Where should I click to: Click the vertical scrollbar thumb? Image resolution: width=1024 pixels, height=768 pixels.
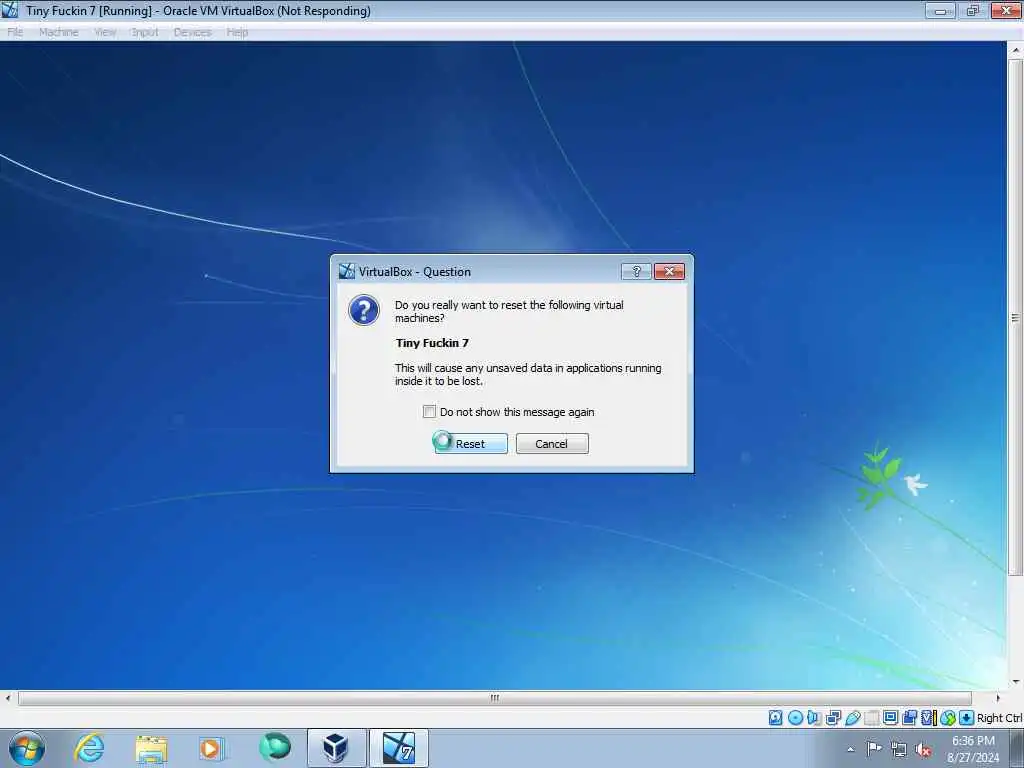(1015, 318)
